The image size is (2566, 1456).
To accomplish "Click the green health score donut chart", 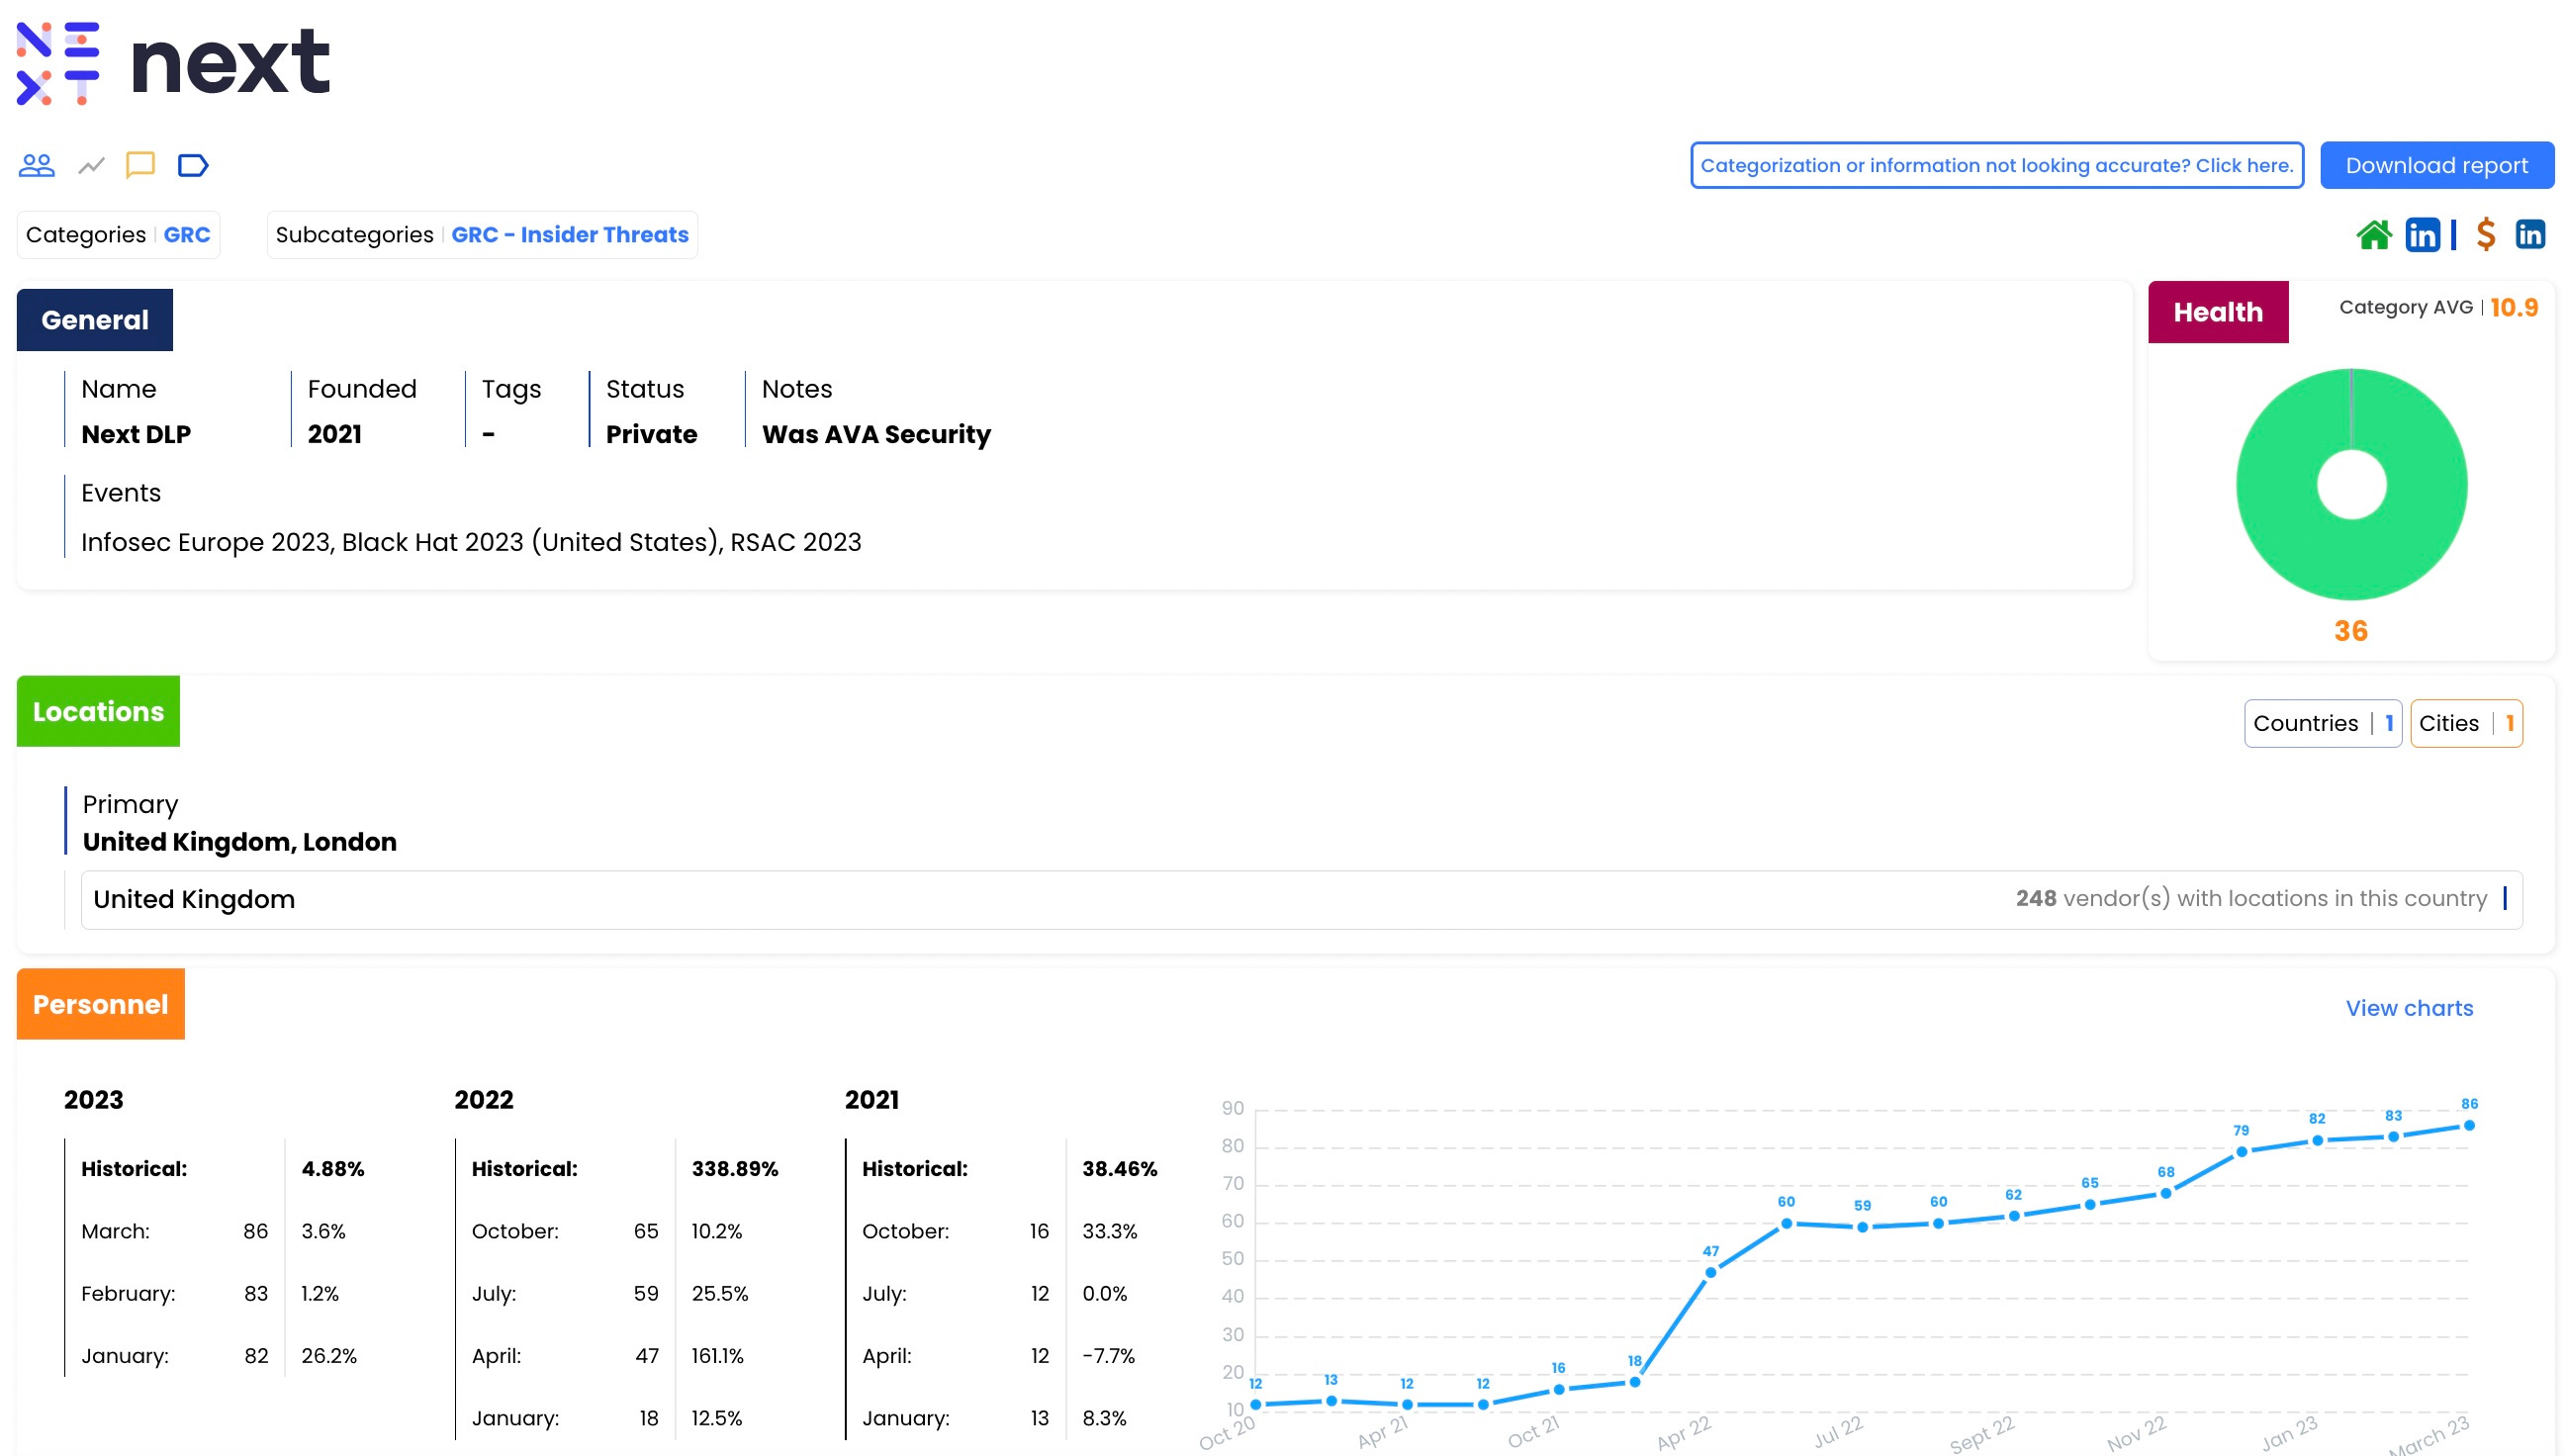I will click(x=2351, y=484).
